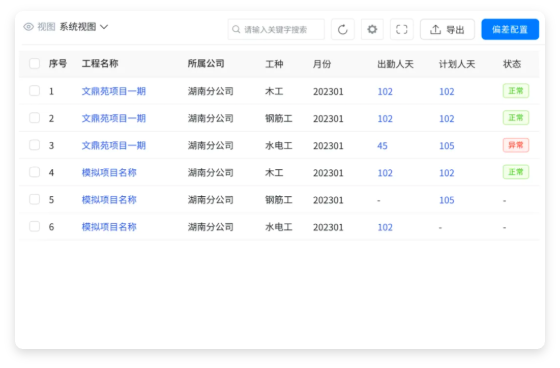
Task: Click 出勤人天 value 102 in row 1
Action: (x=385, y=92)
